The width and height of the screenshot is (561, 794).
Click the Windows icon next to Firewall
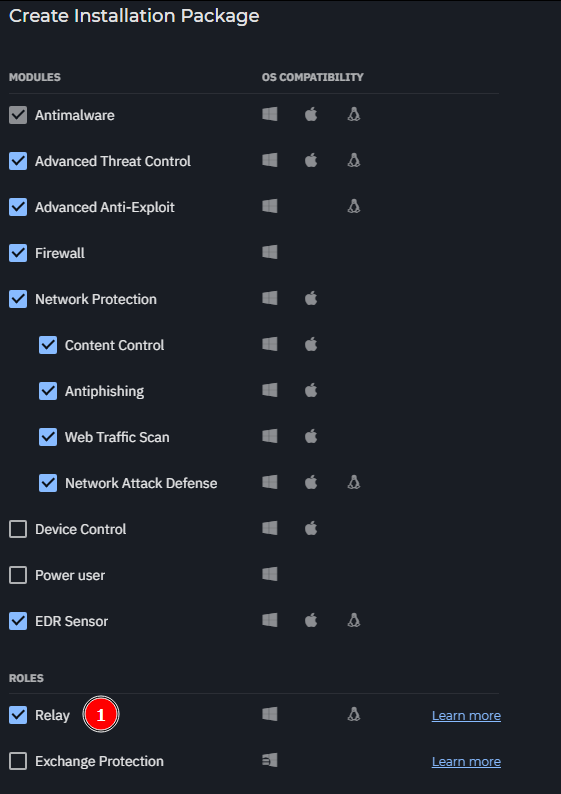click(x=270, y=252)
